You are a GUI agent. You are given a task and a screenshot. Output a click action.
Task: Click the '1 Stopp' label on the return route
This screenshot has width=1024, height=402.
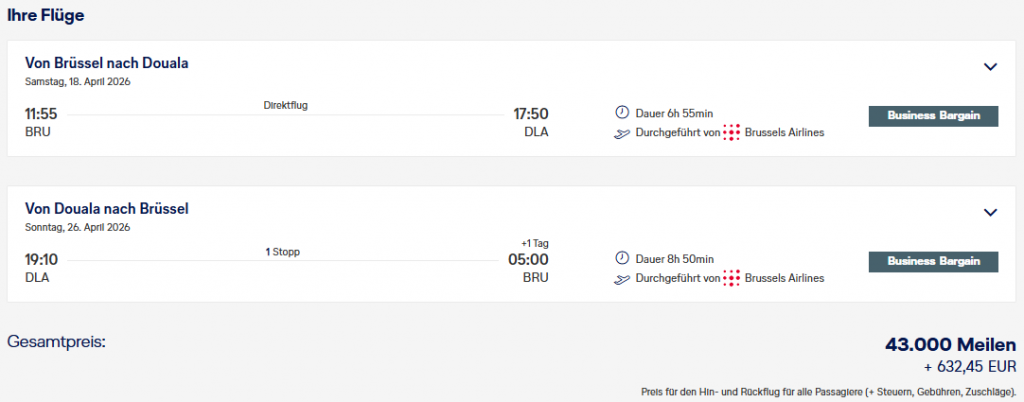(x=282, y=252)
